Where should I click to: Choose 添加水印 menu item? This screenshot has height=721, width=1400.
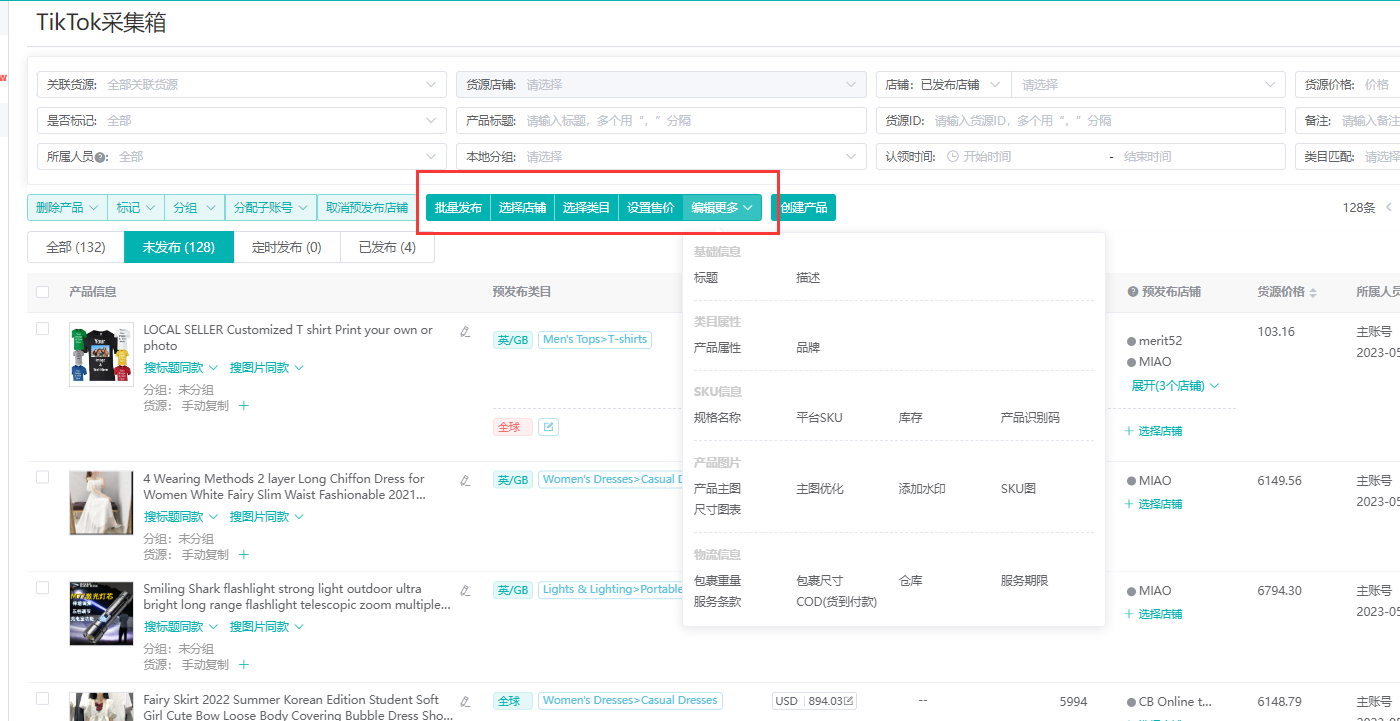922,489
